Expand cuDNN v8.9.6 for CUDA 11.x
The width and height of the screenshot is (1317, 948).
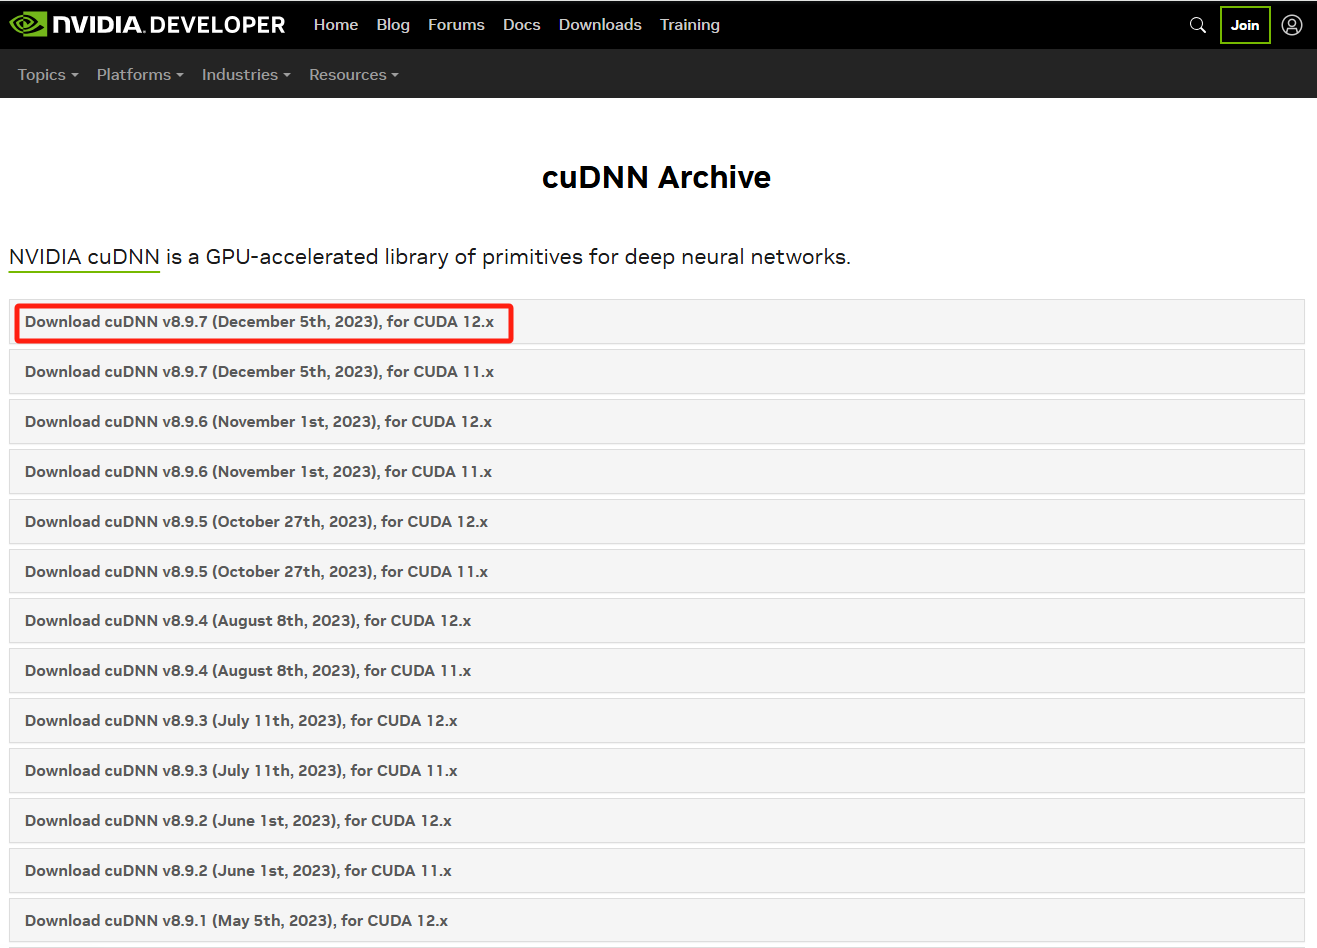tap(657, 472)
